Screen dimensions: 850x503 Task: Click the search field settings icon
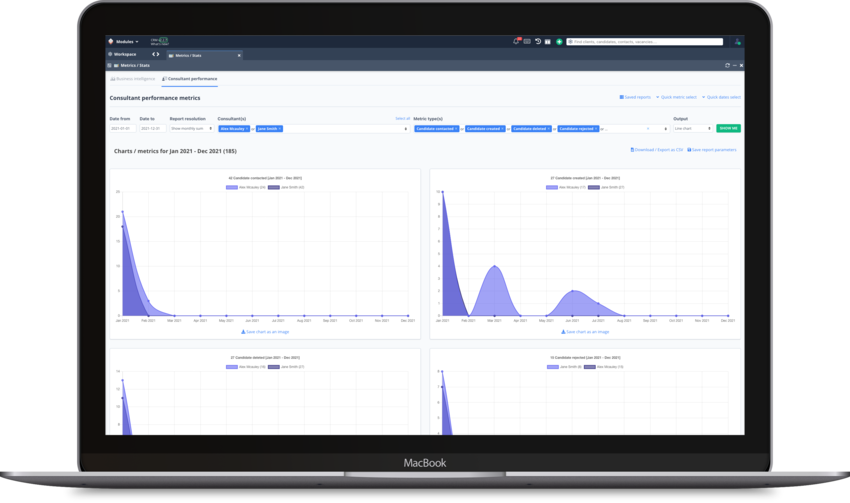pos(570,42)
